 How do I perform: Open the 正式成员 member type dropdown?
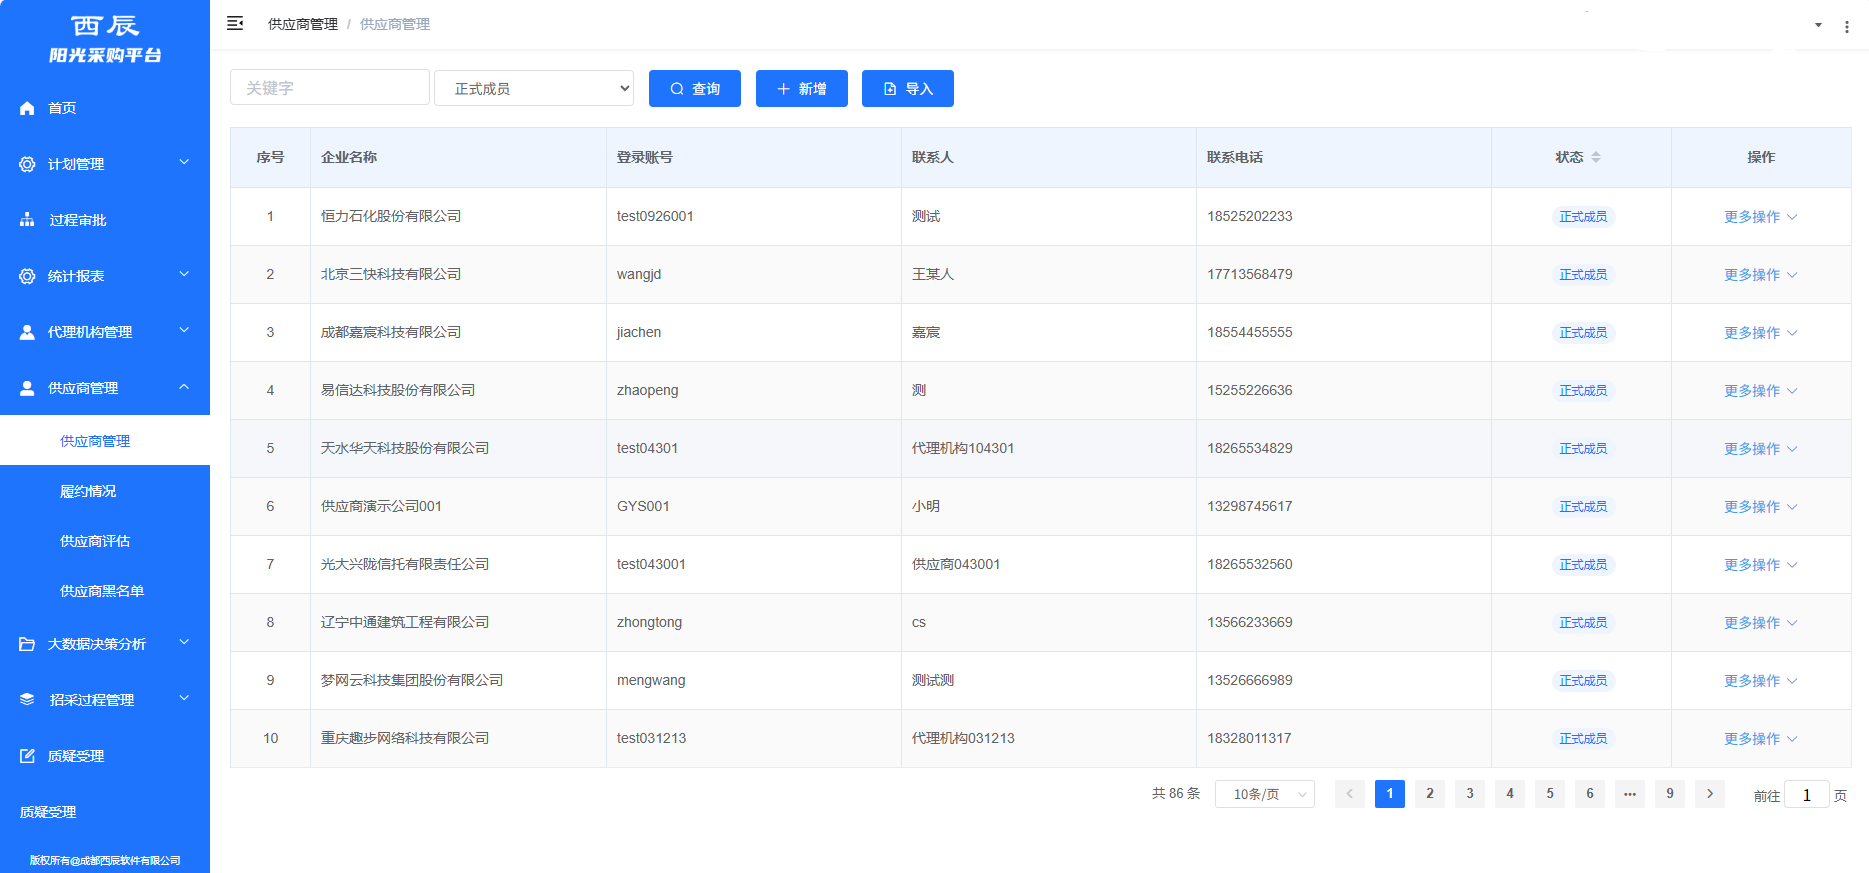tap(534, 88)
